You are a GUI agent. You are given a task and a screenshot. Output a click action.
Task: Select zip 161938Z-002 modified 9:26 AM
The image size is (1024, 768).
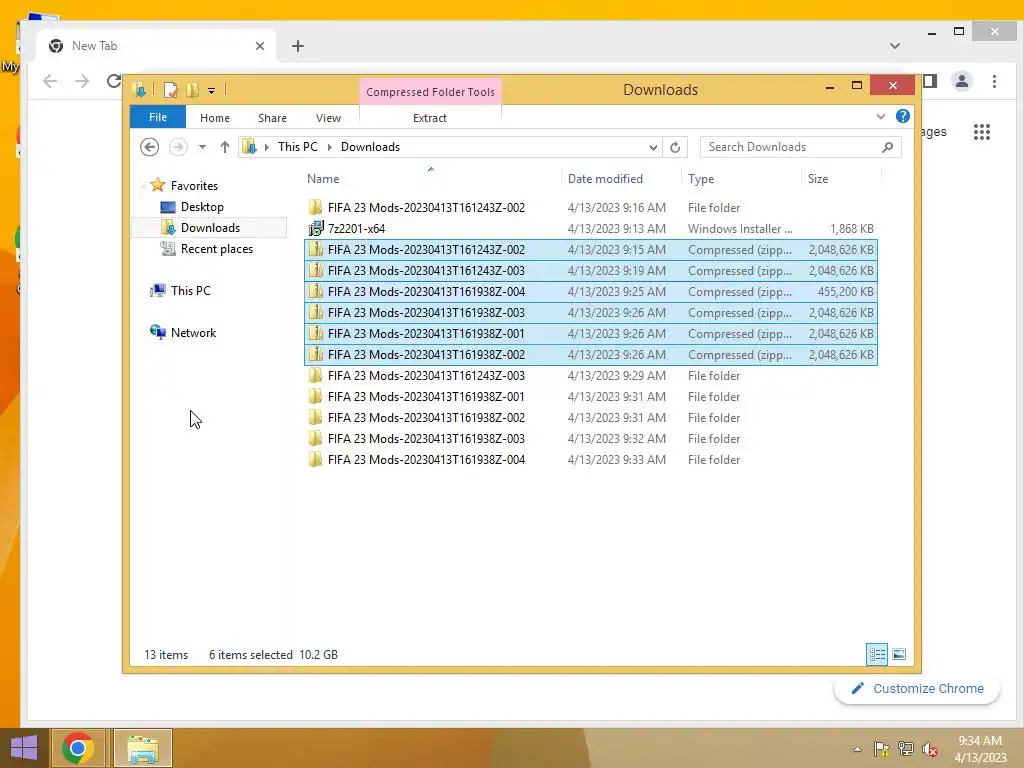pyautogui.click(x=590, y=355)
